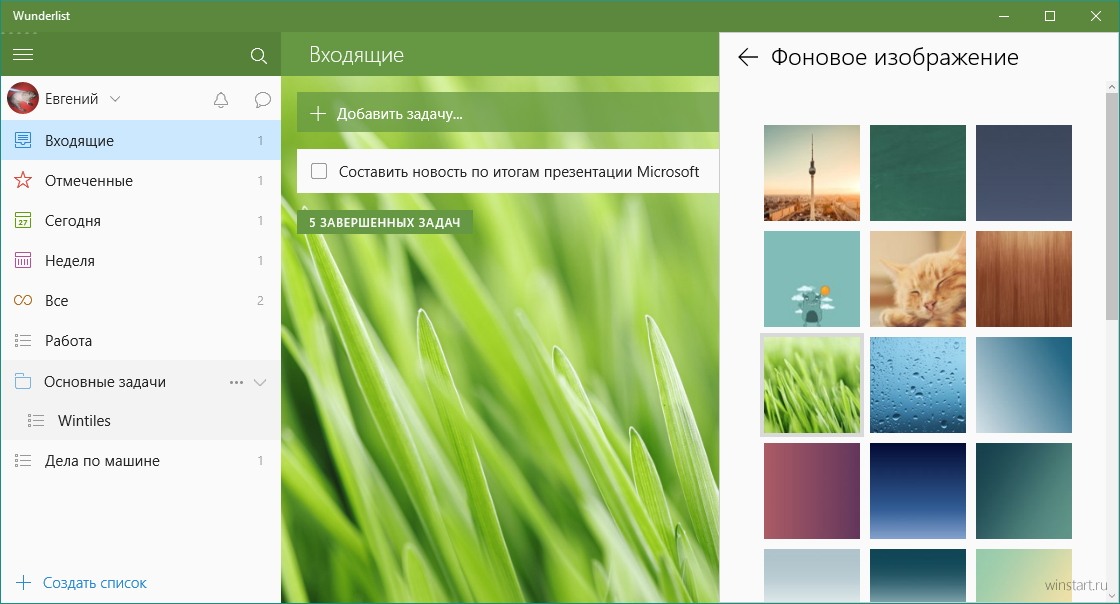Click the Входящие inbox icon
The height and width of the screenshot is (604, 1120).
23,141
